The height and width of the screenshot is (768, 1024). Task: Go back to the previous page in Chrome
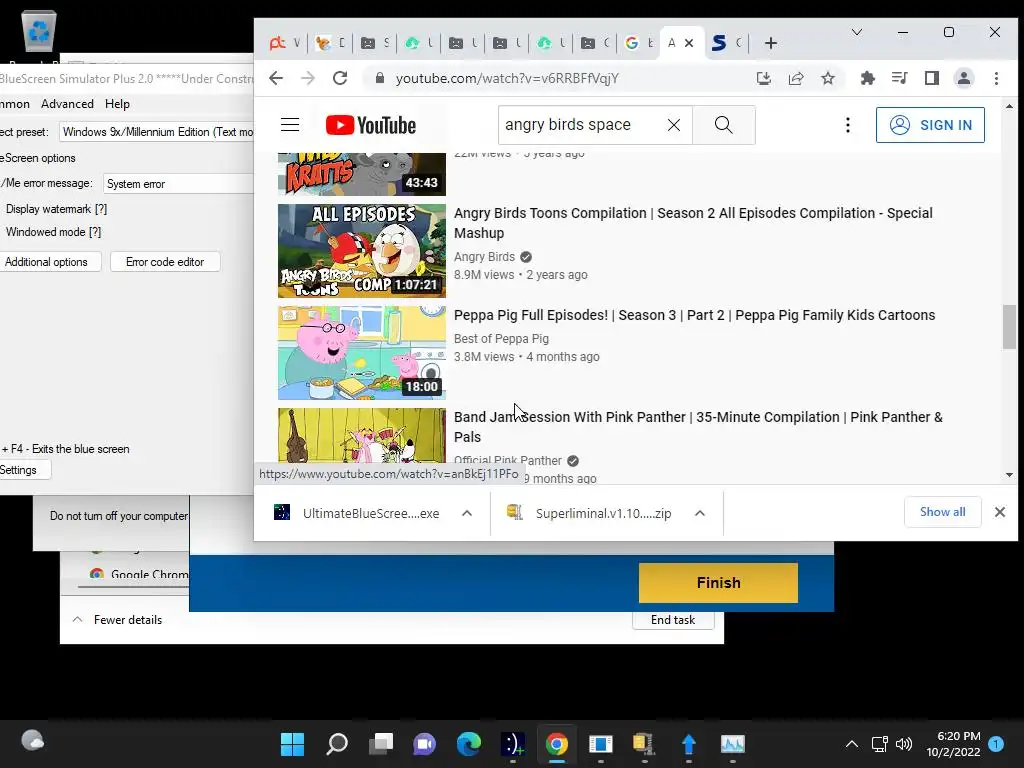tap(276, 78)
